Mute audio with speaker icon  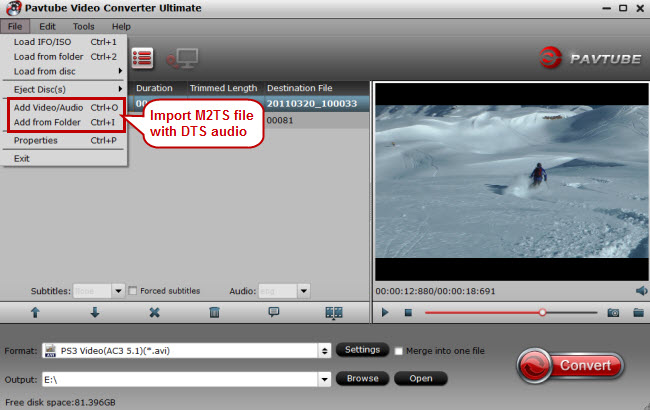pyautogui.click(x=641, y=291)
